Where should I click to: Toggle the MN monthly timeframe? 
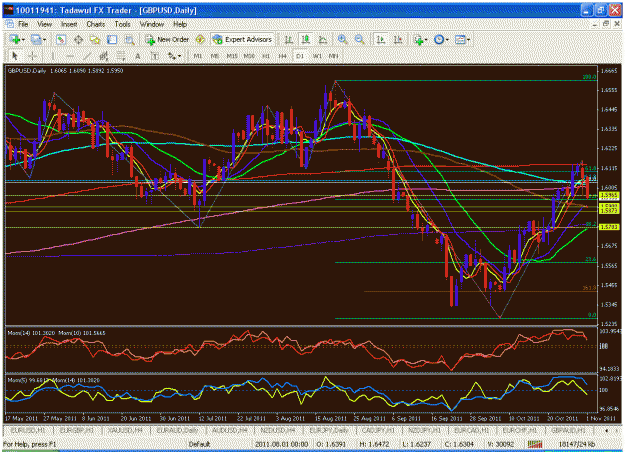click(334, 56)
